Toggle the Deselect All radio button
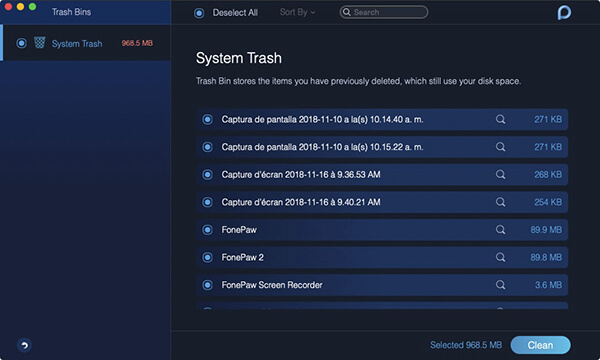Image resolution: width=600 pixels, height=360 pixels. click(199, 13)
